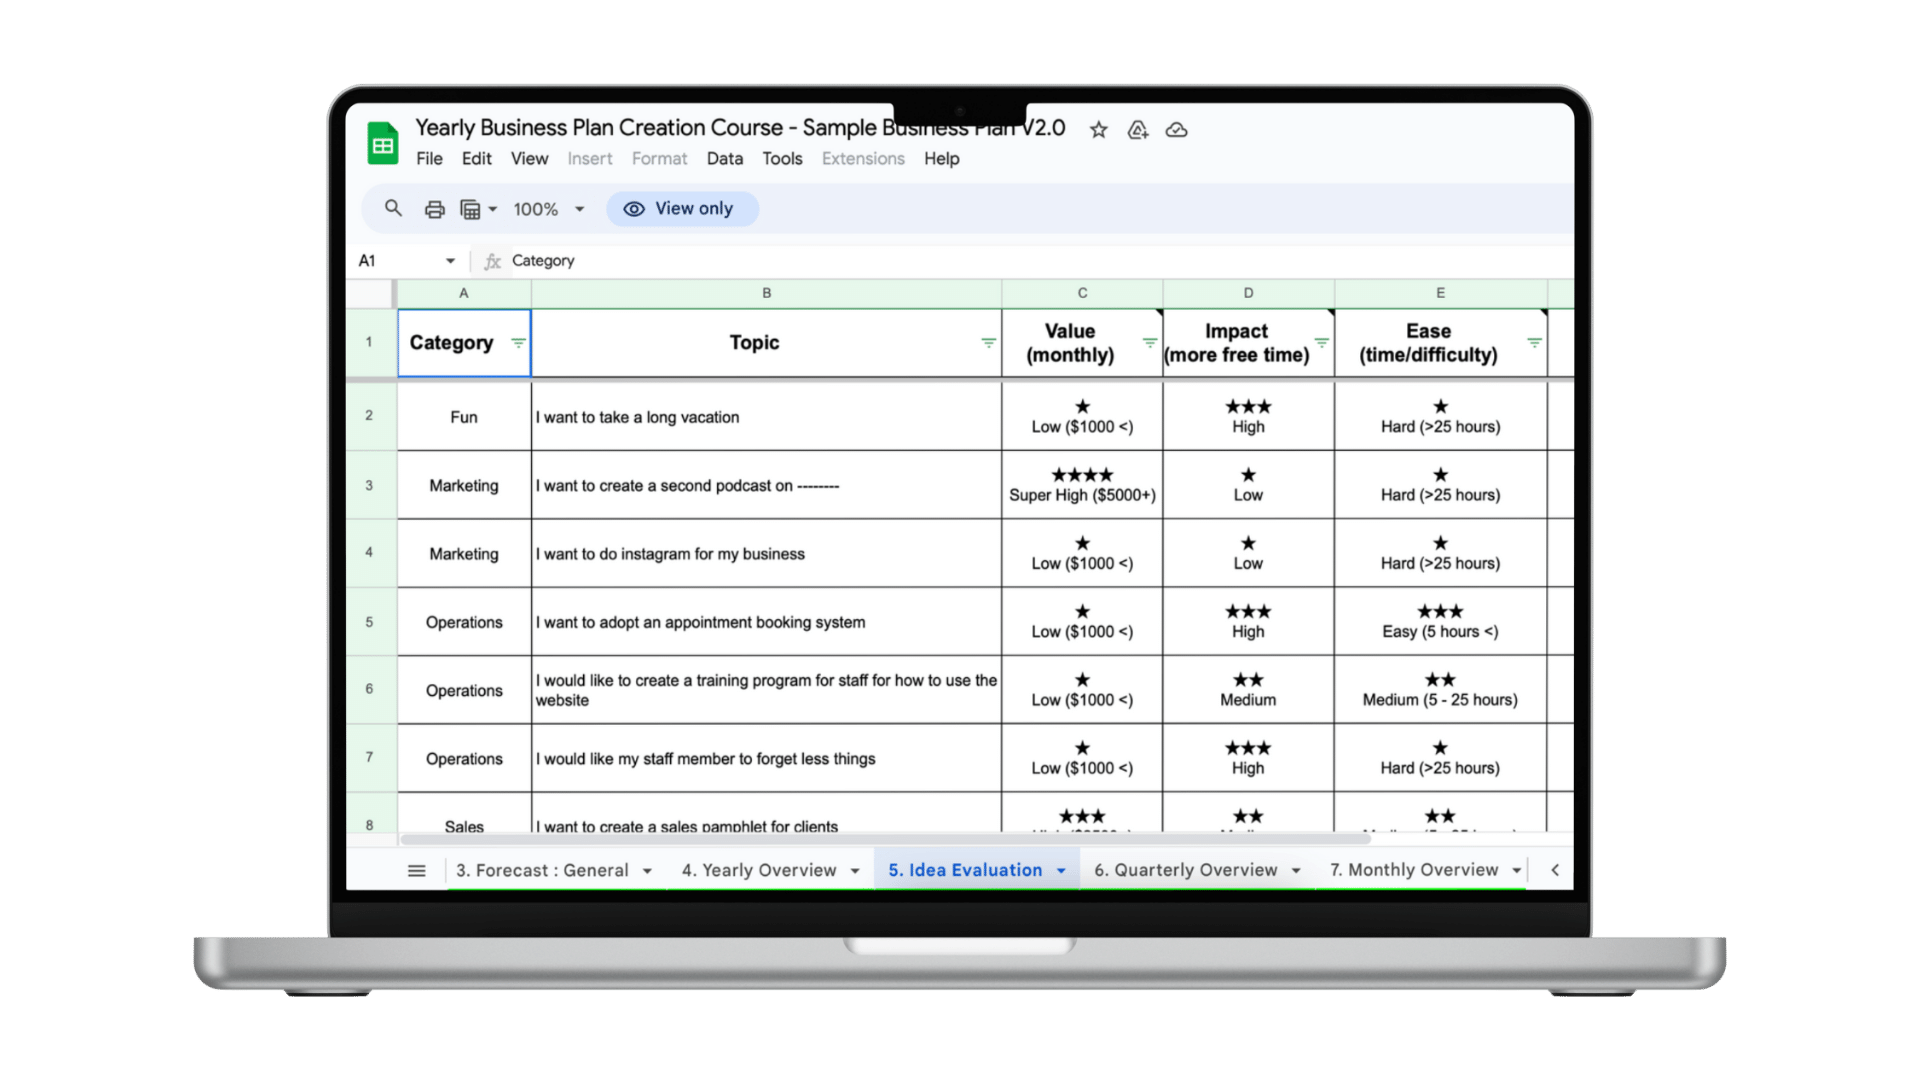Open the filter views icon

(470, 209)
